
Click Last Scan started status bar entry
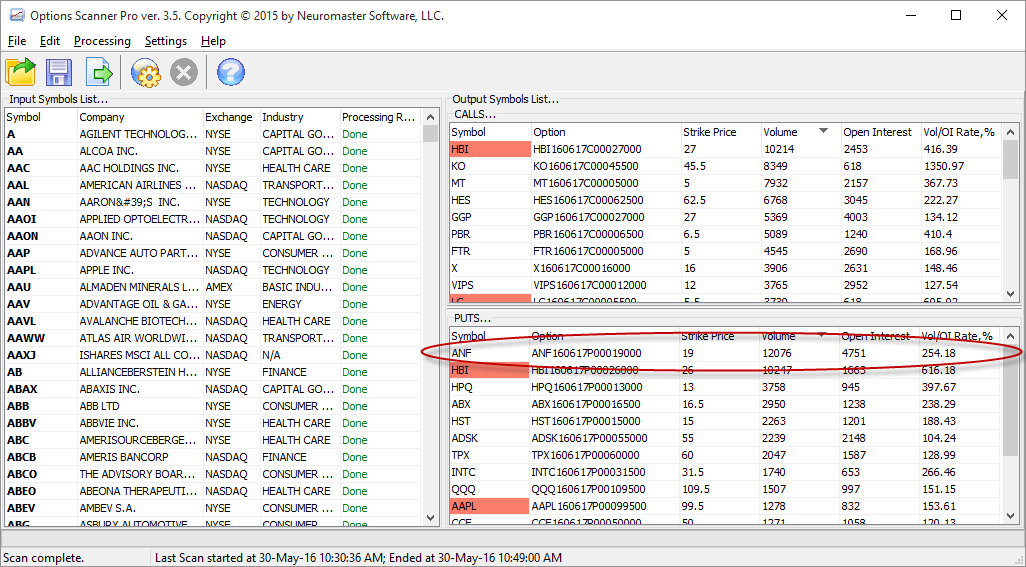(x=358, y=558)
